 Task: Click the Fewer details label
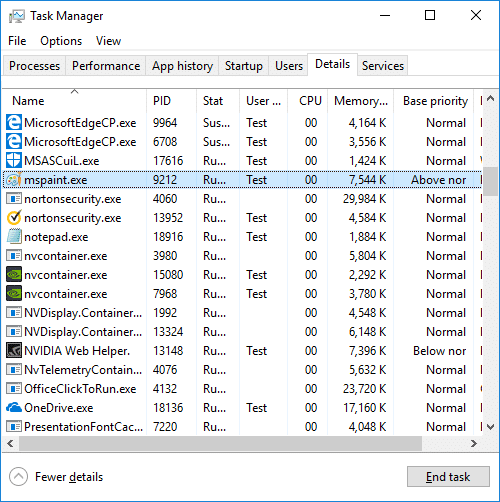69,477
